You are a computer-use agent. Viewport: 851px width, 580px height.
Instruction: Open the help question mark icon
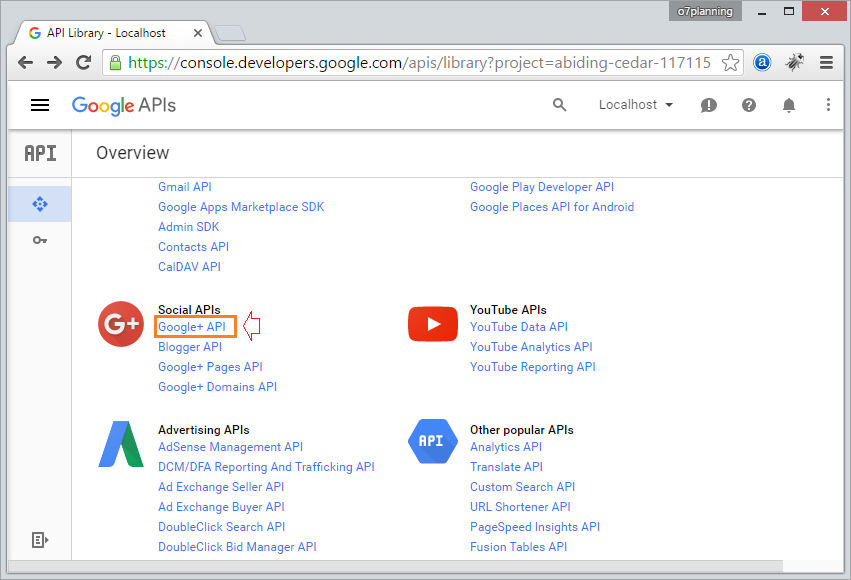749,105
